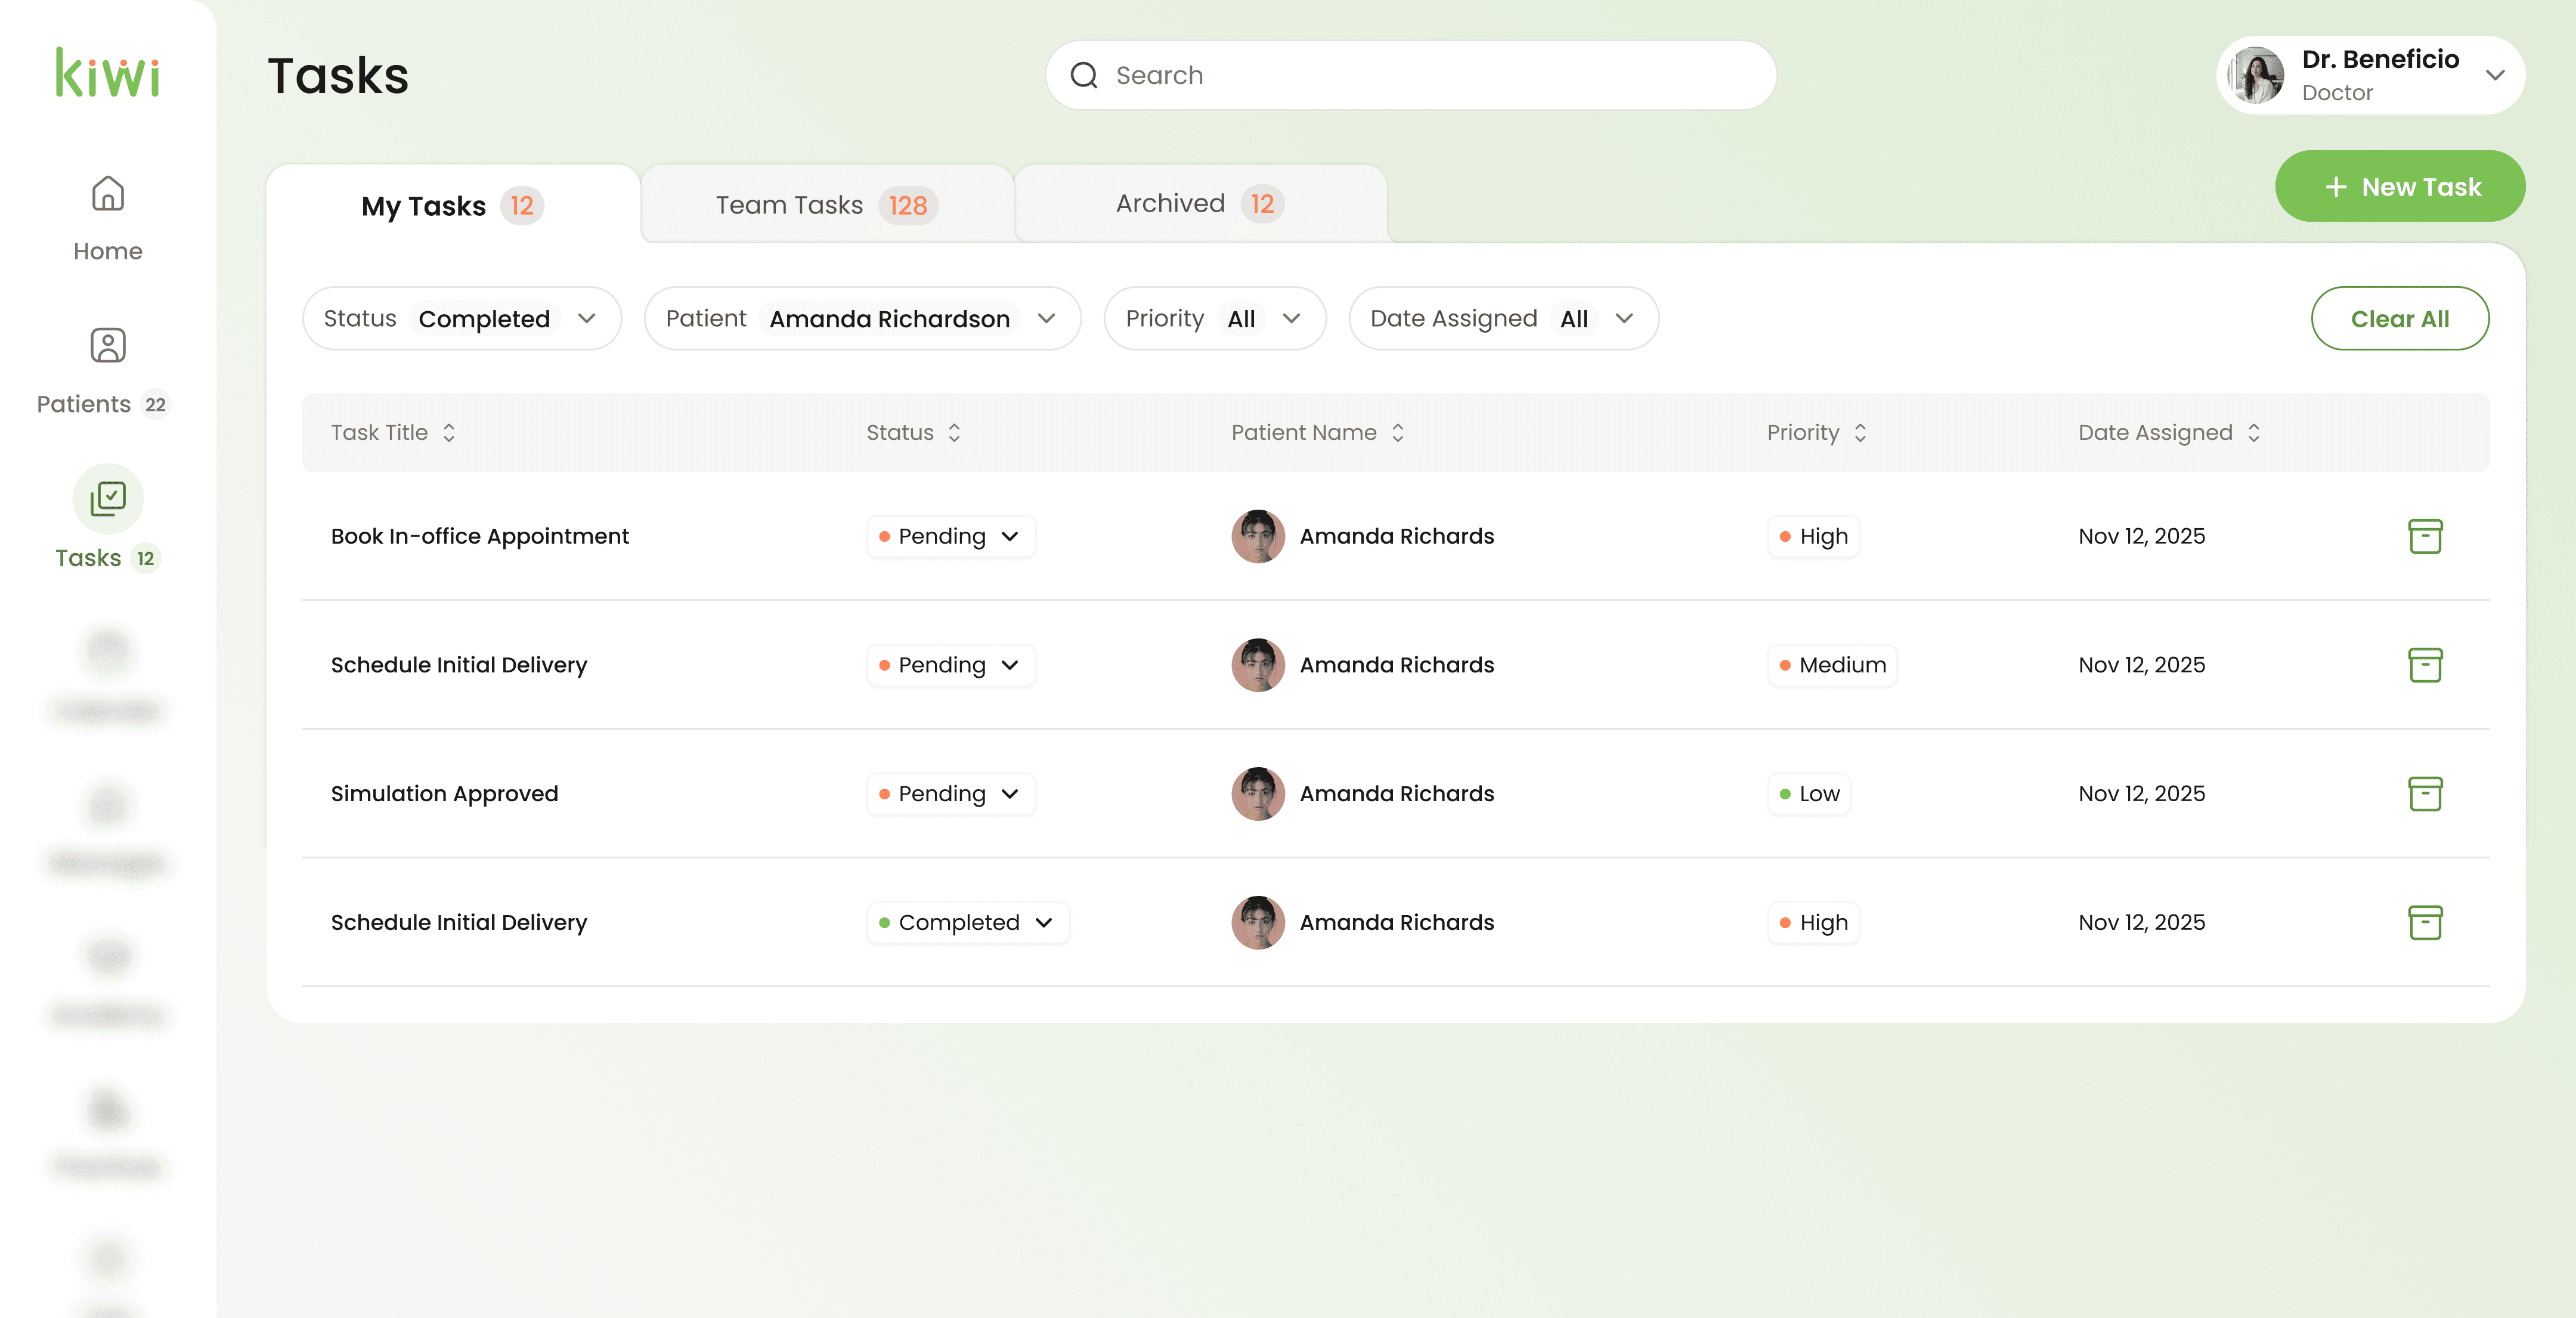Switch to the Archived tab
2576x1318 pixels.
1199,204
